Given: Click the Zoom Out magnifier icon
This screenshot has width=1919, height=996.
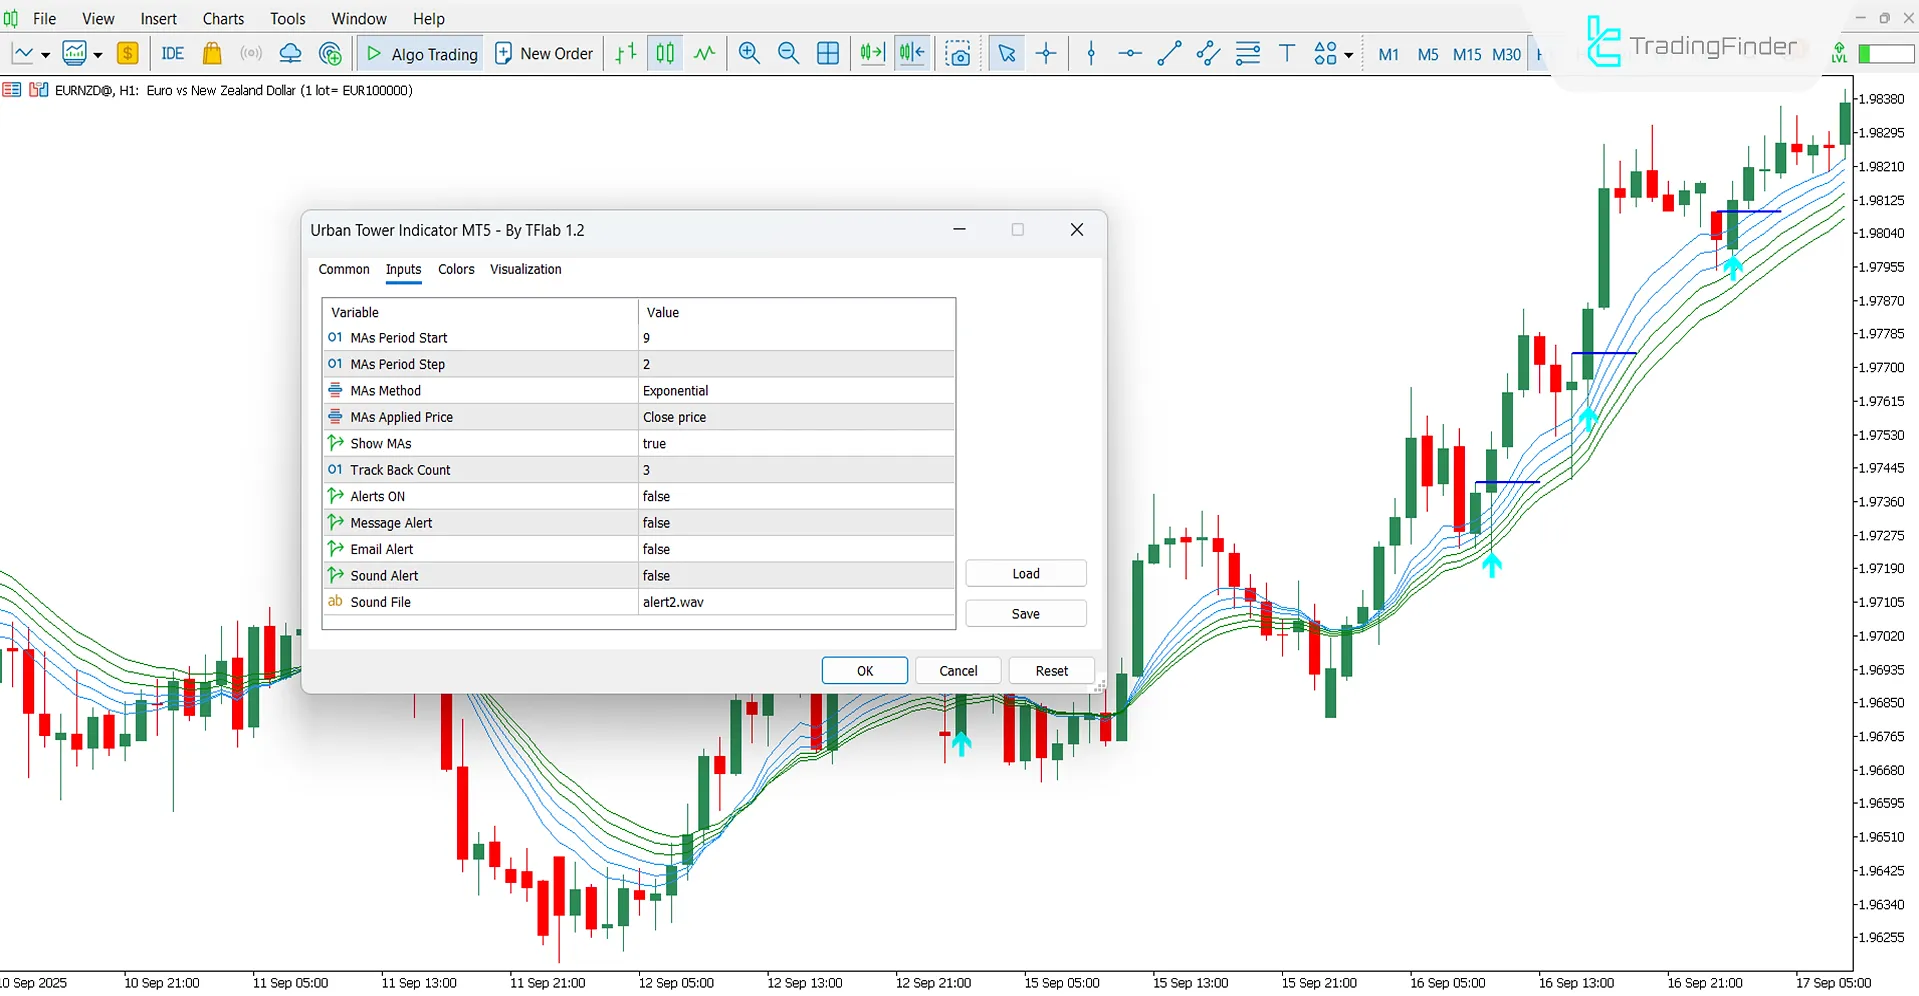Looking at the screenshot, I should 788,54.
